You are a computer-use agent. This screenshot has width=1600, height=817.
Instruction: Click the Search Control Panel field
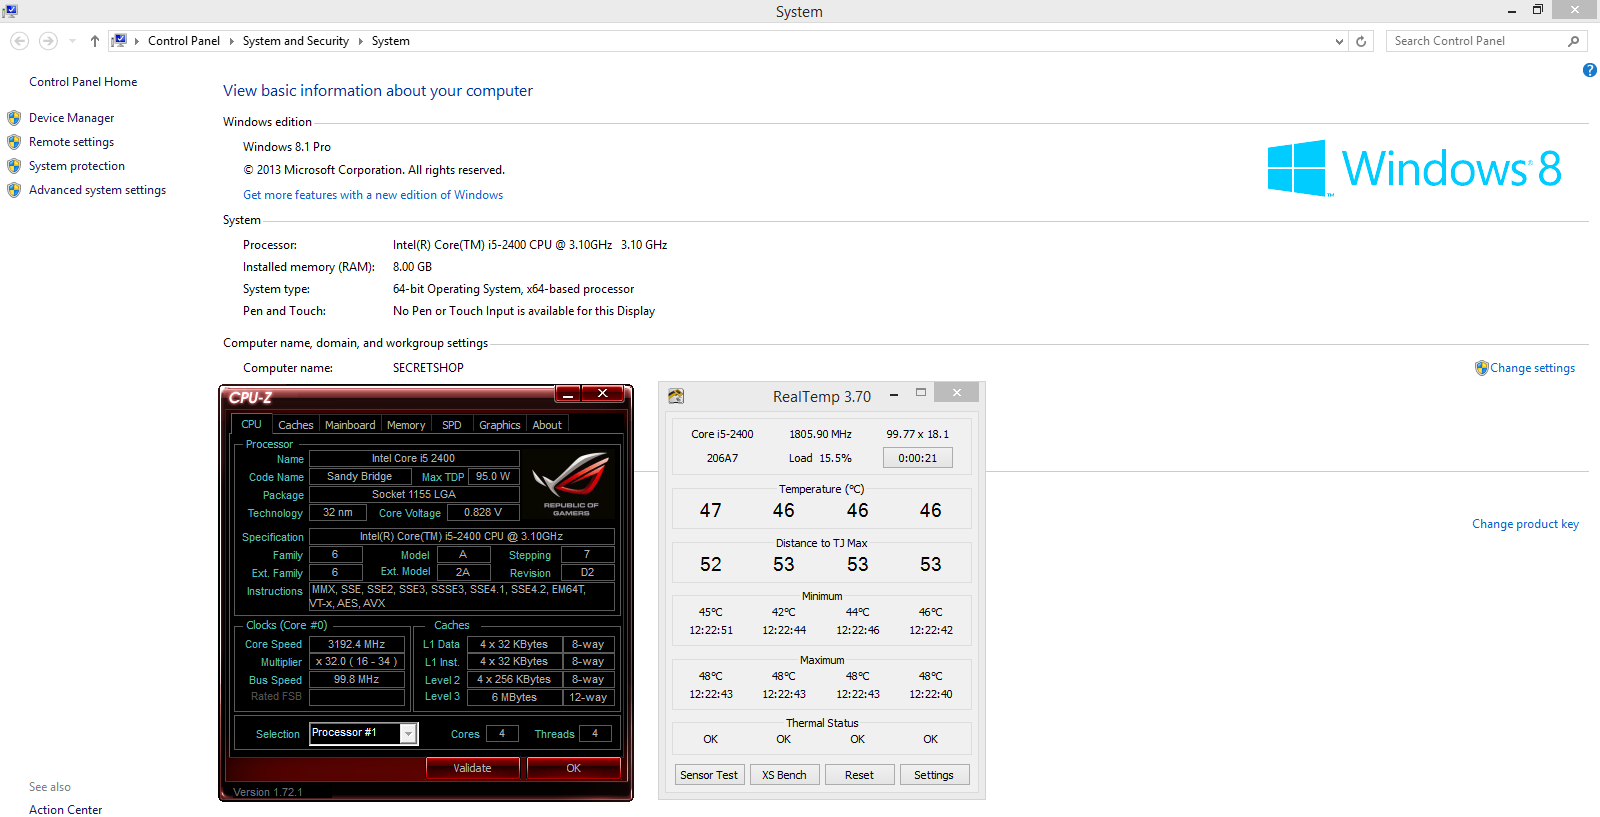tap(1475, 41)
